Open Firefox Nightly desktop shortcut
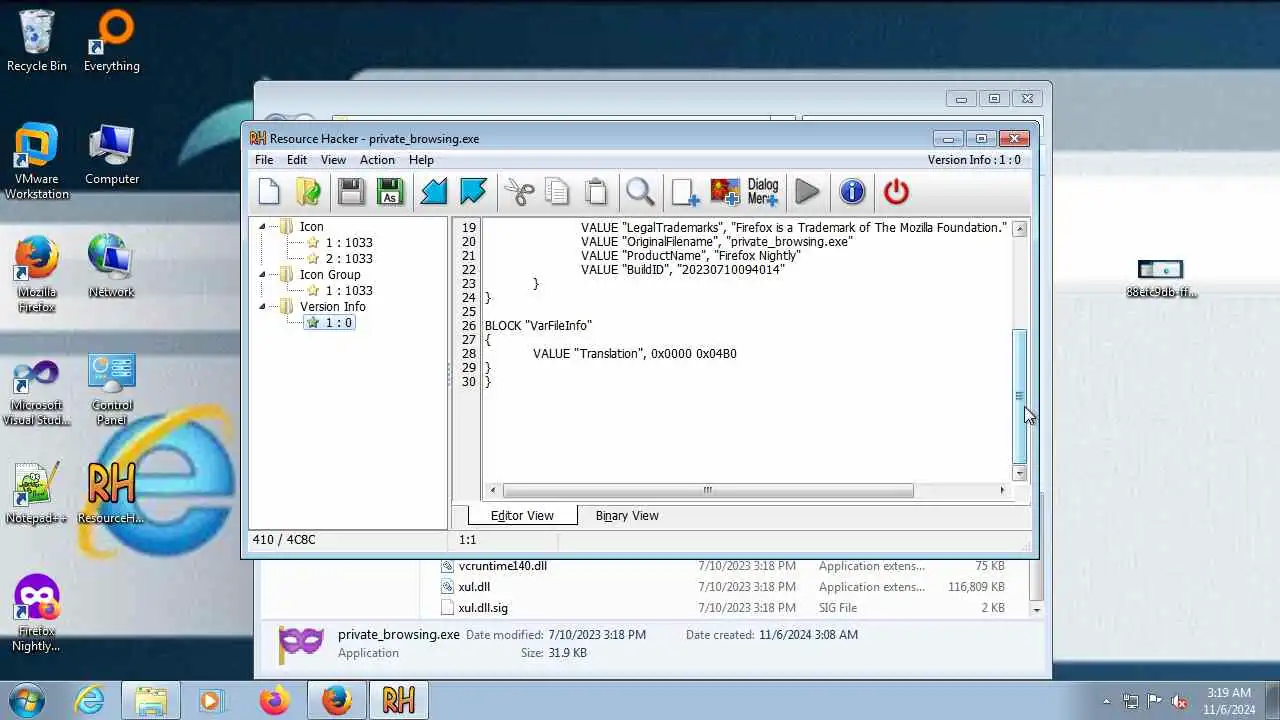This screenshot has height=720, width=1280. point(37,613)
